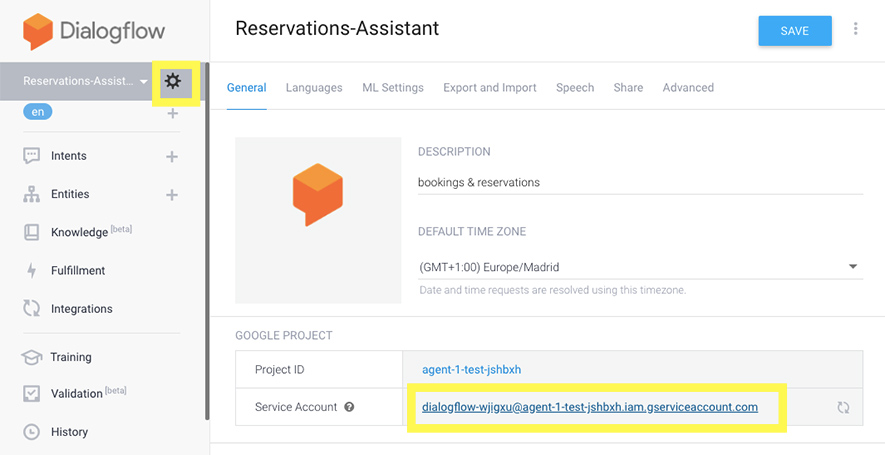
Task: Open Intents in the sidebar
Action: pos(69,156)
